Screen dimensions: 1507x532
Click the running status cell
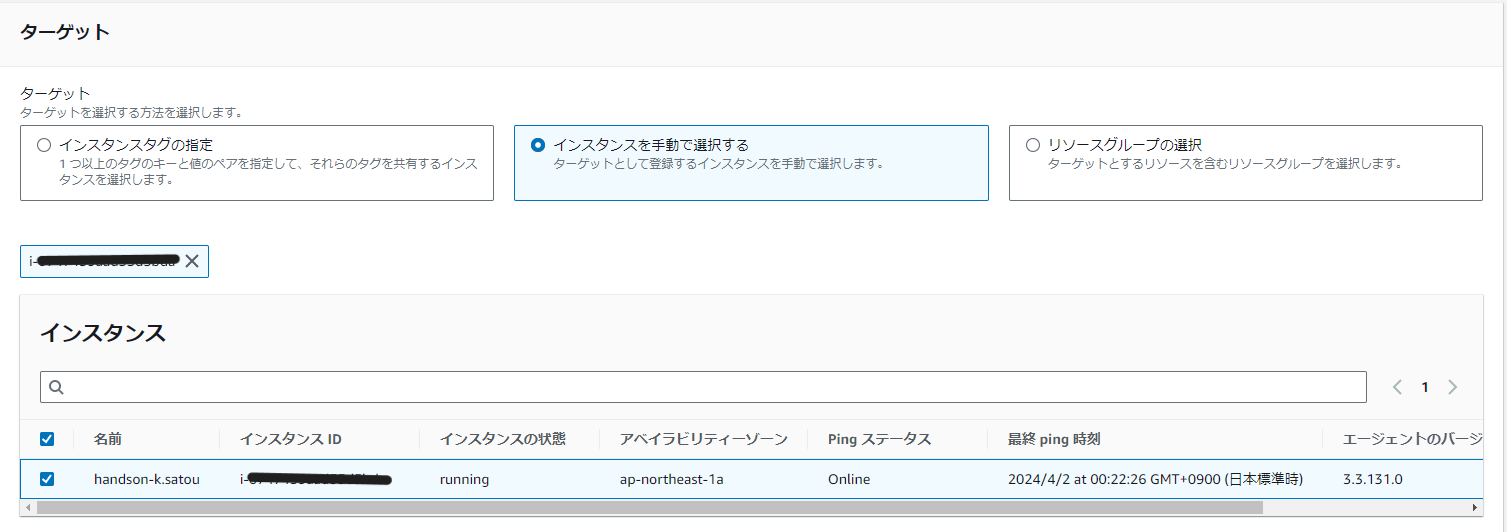coord(465,479)
